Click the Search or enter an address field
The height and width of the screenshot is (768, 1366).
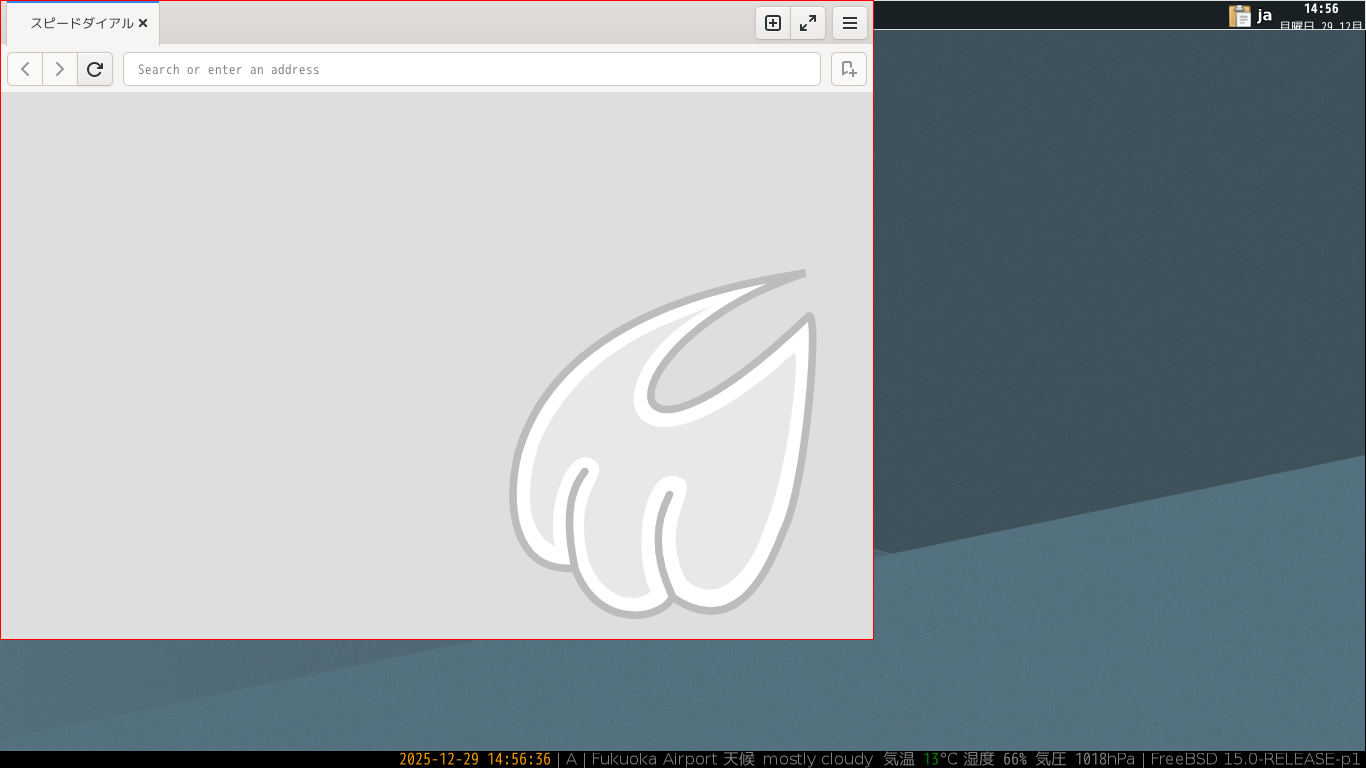tap(472, 69)
